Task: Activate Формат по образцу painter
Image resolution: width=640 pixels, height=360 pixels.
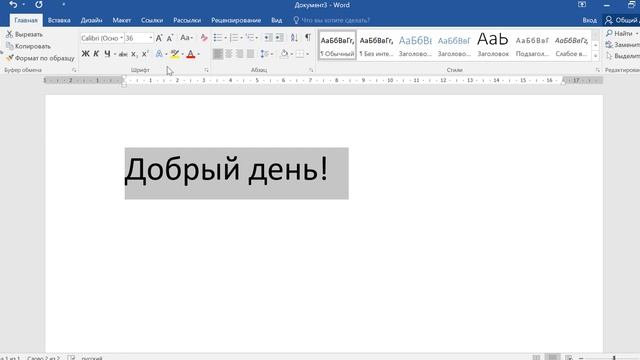Action: click(40, 58)
